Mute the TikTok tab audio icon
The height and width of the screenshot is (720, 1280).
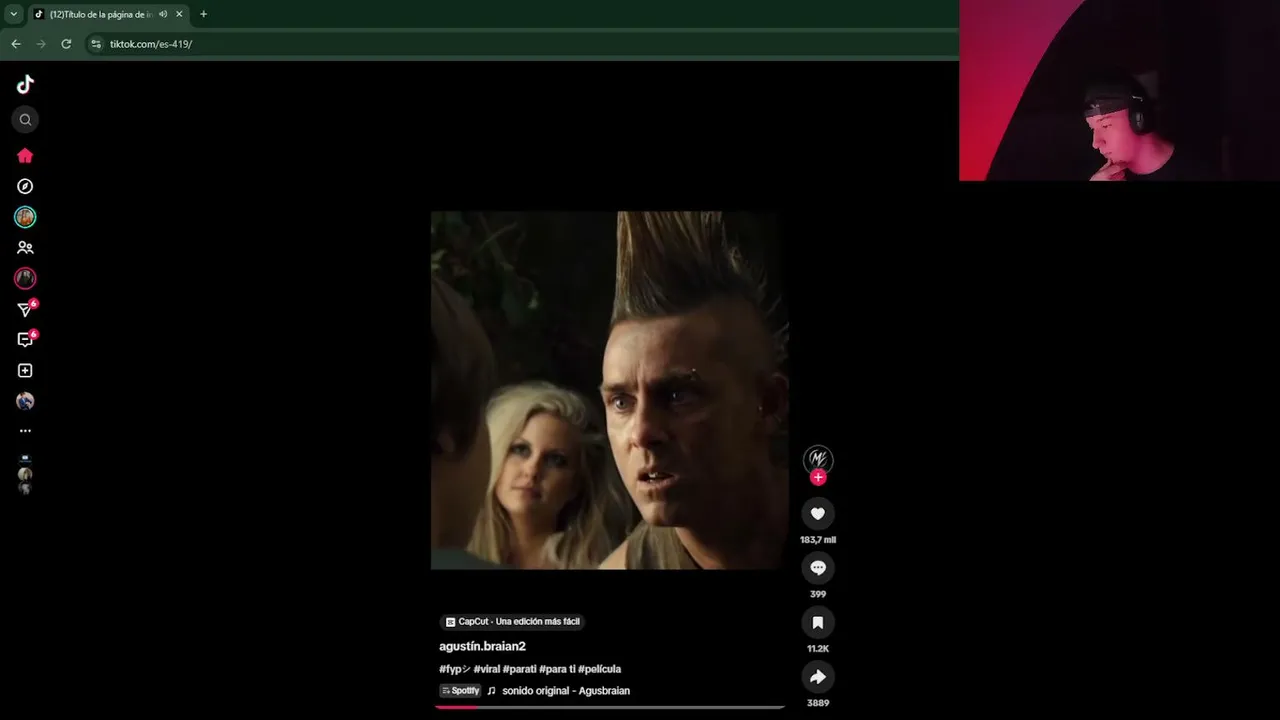coord(163,14)
